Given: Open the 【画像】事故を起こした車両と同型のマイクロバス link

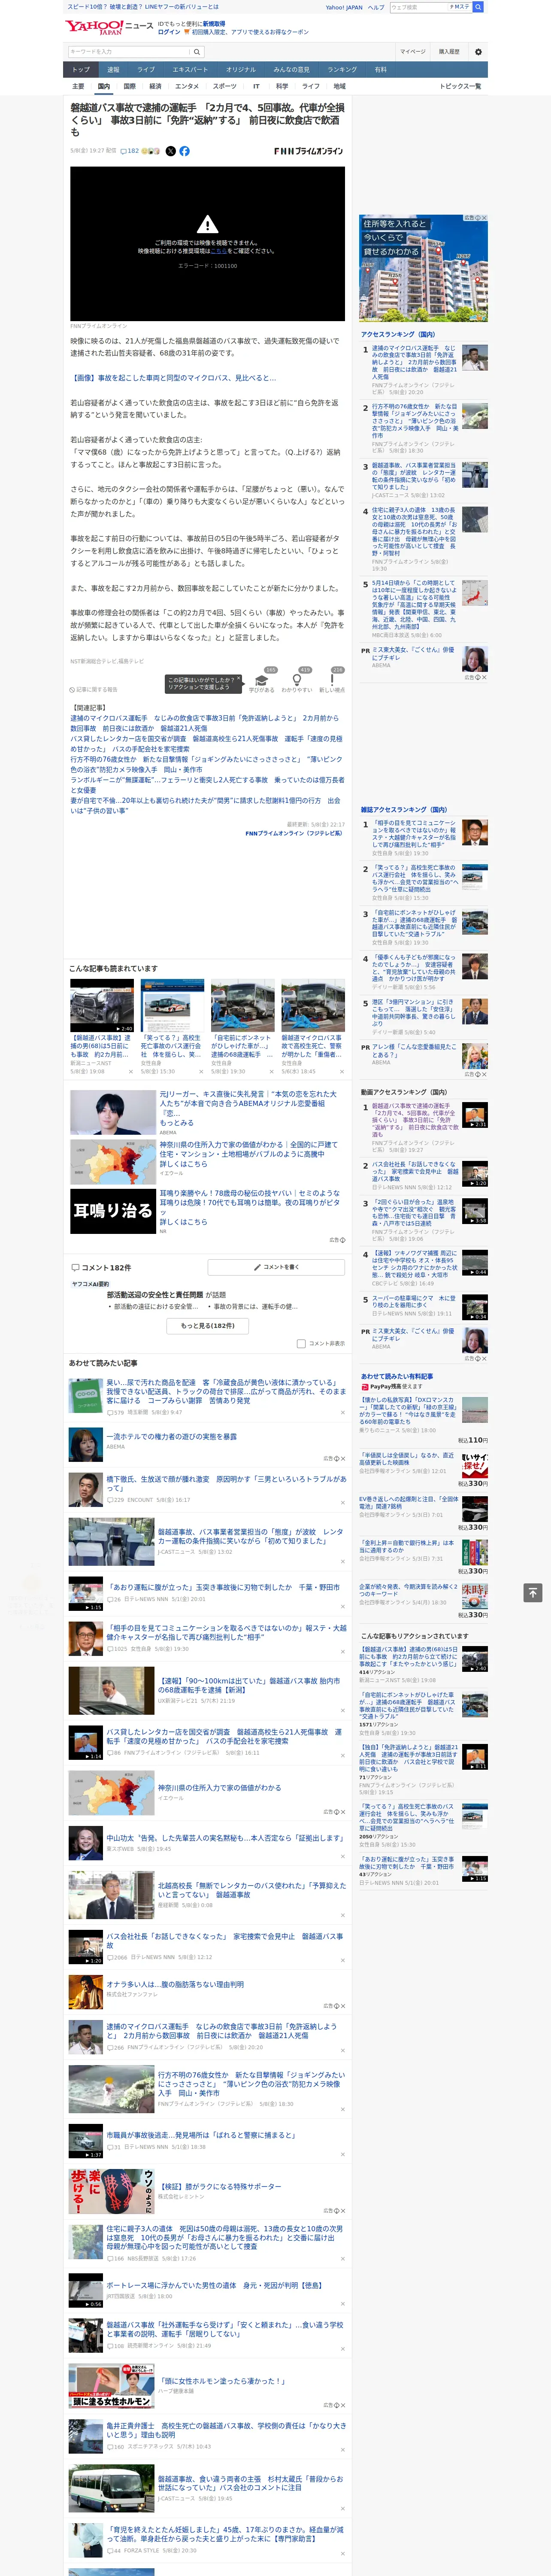Looking at the screenshot, I should 173,378.
